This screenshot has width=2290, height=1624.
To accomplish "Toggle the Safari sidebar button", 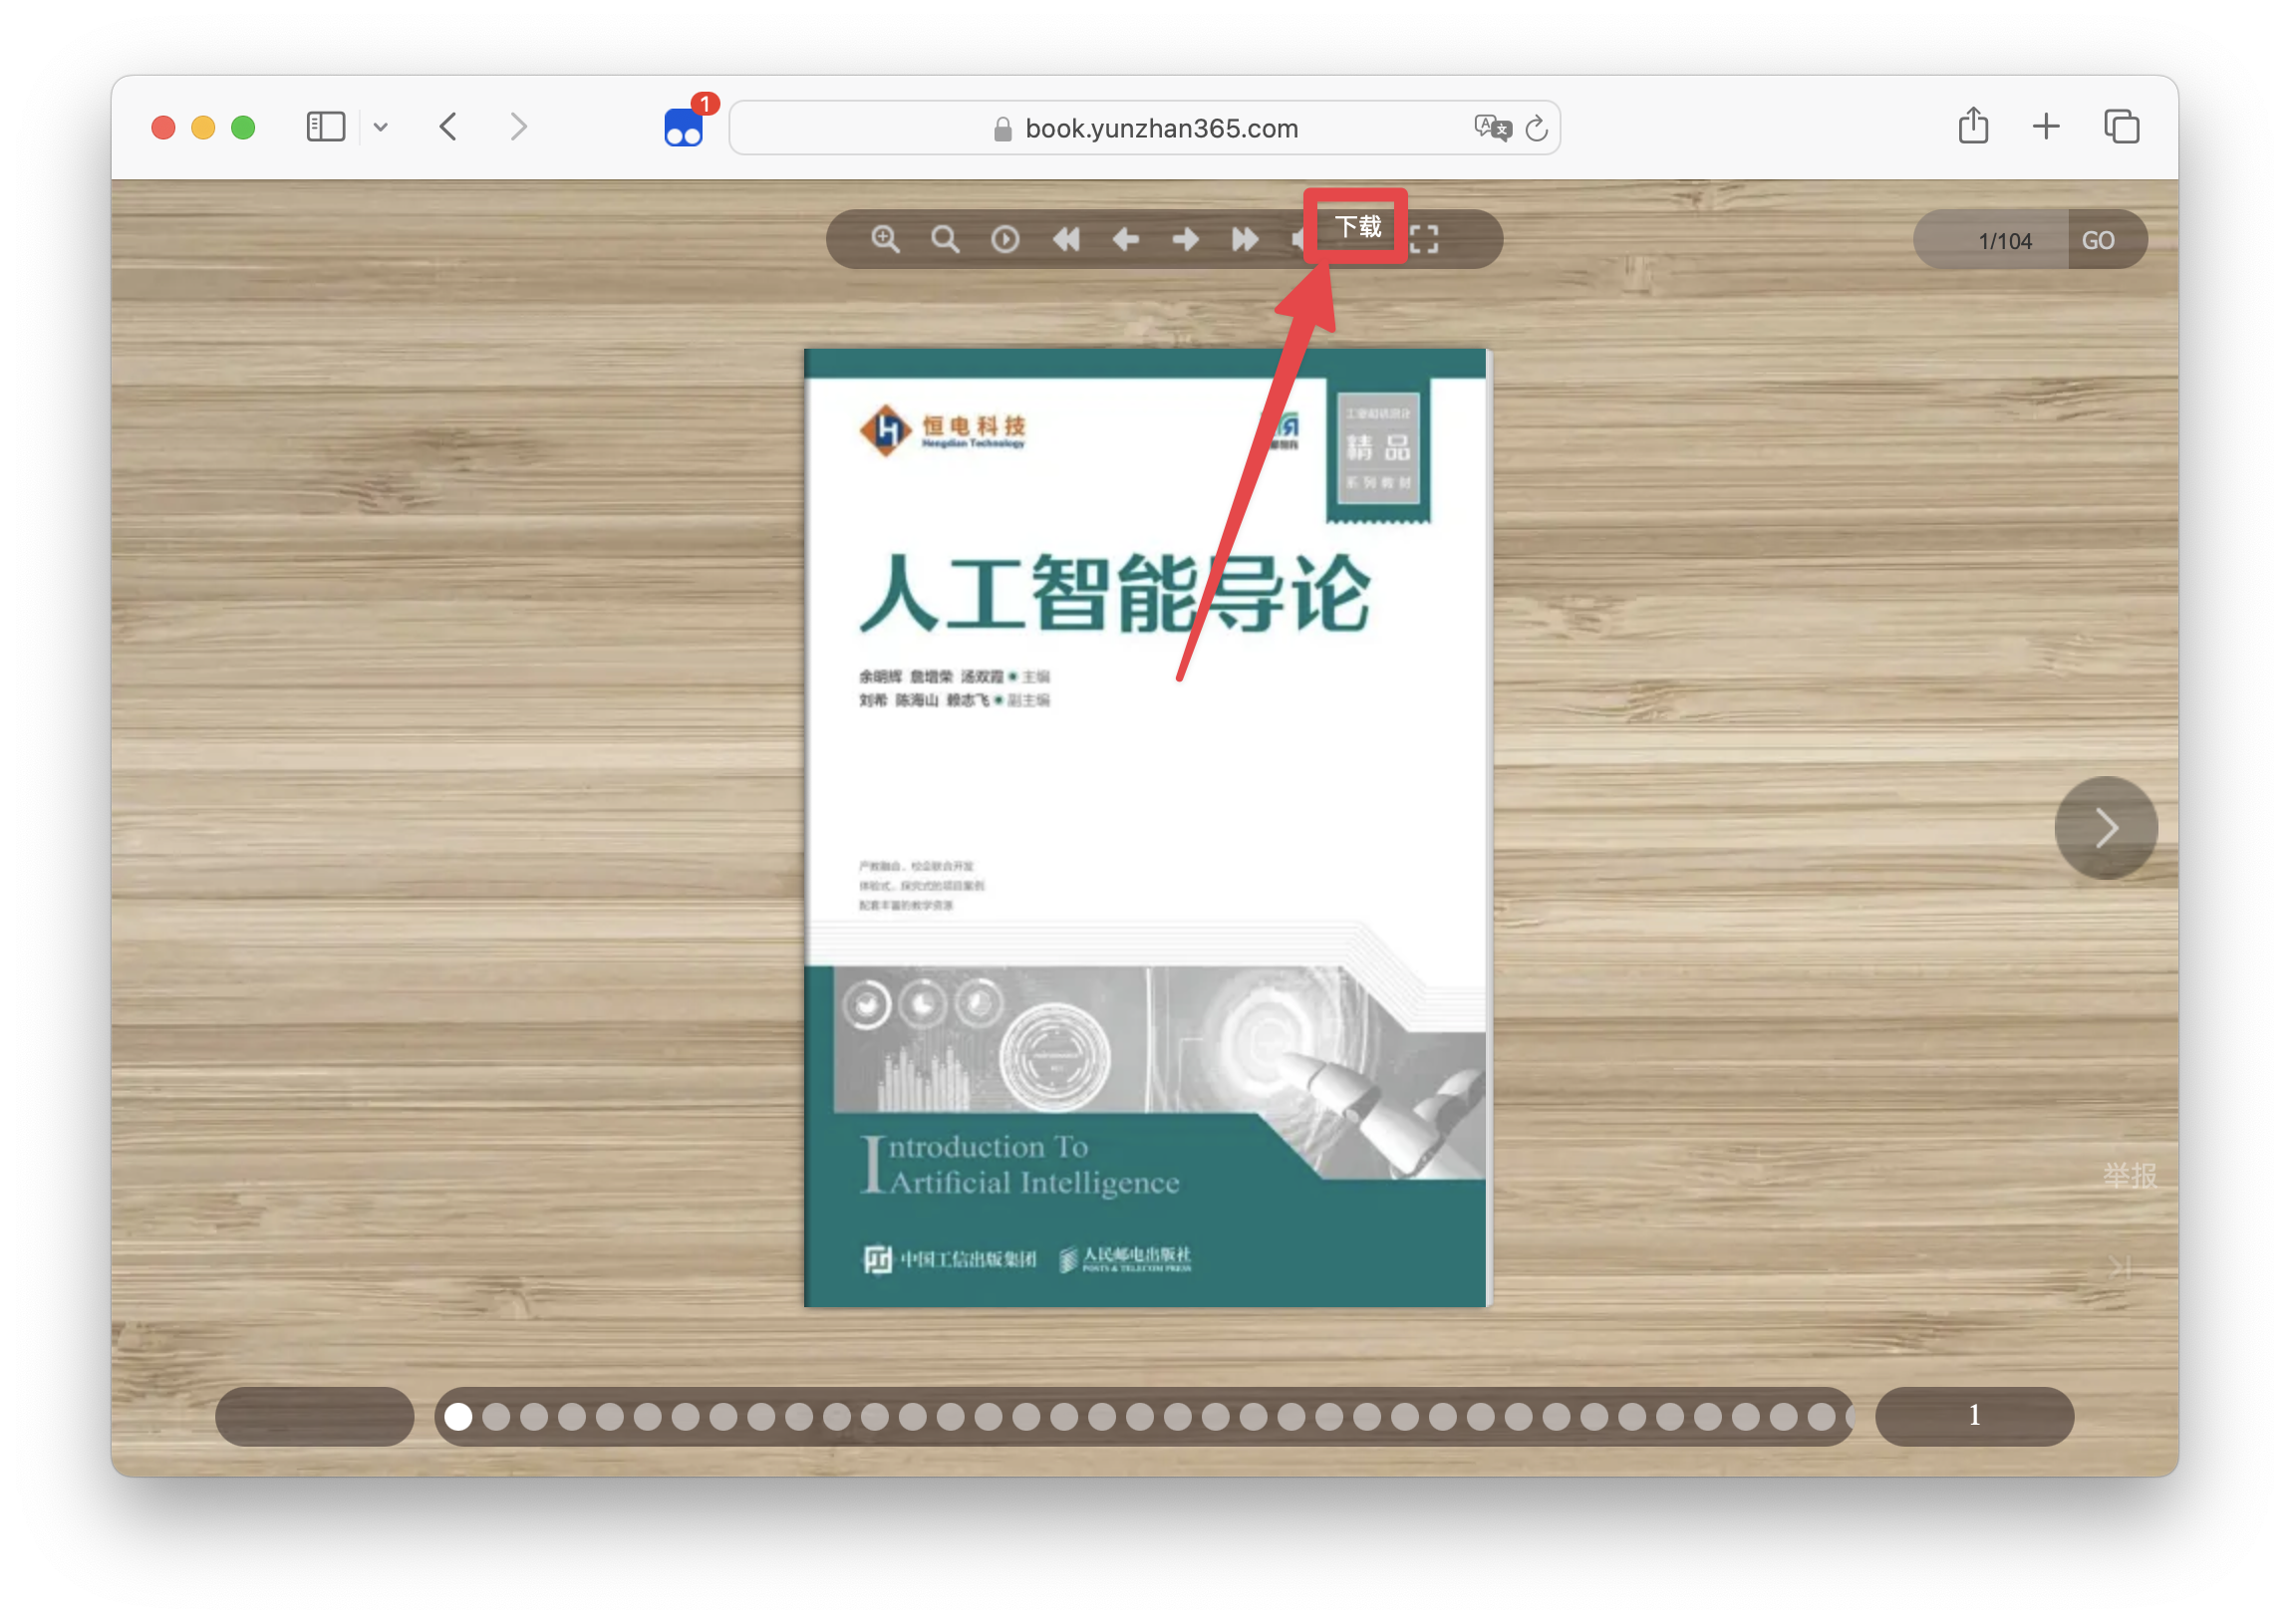I will 326,127.
